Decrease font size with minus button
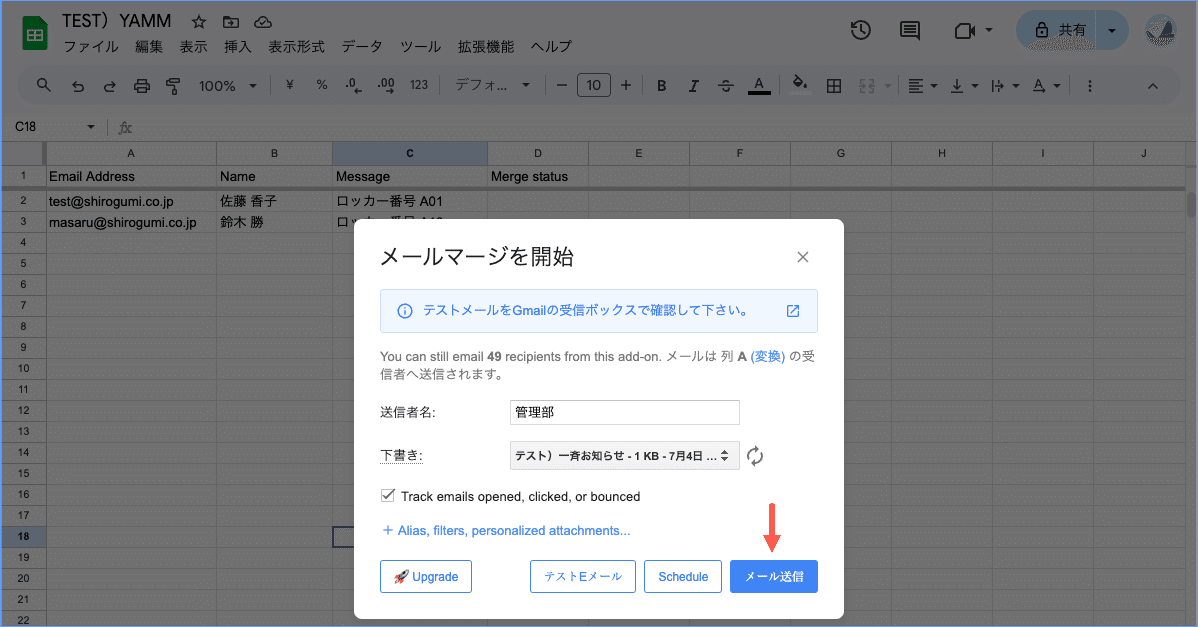This screenshot has height=627, width=1198. coord(562,86)
